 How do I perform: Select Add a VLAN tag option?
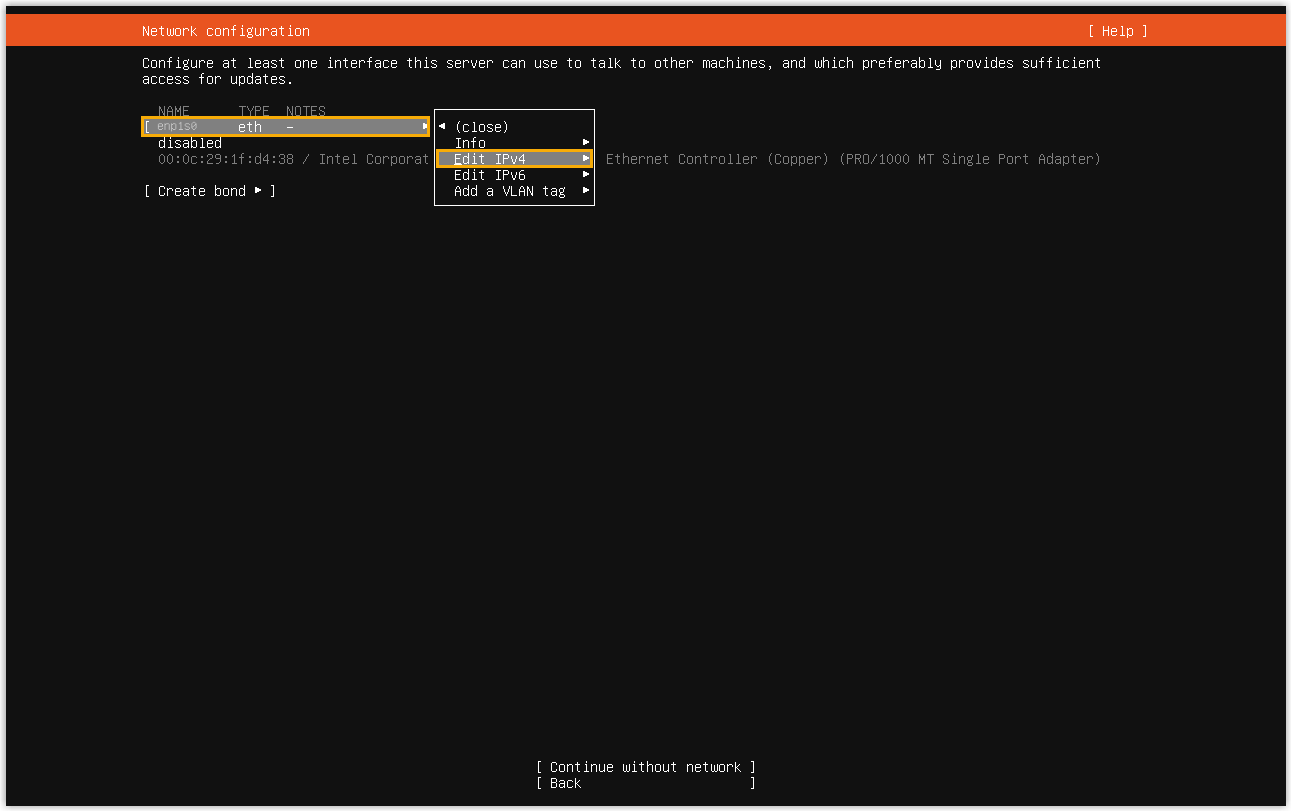click(x=510, y=191)
